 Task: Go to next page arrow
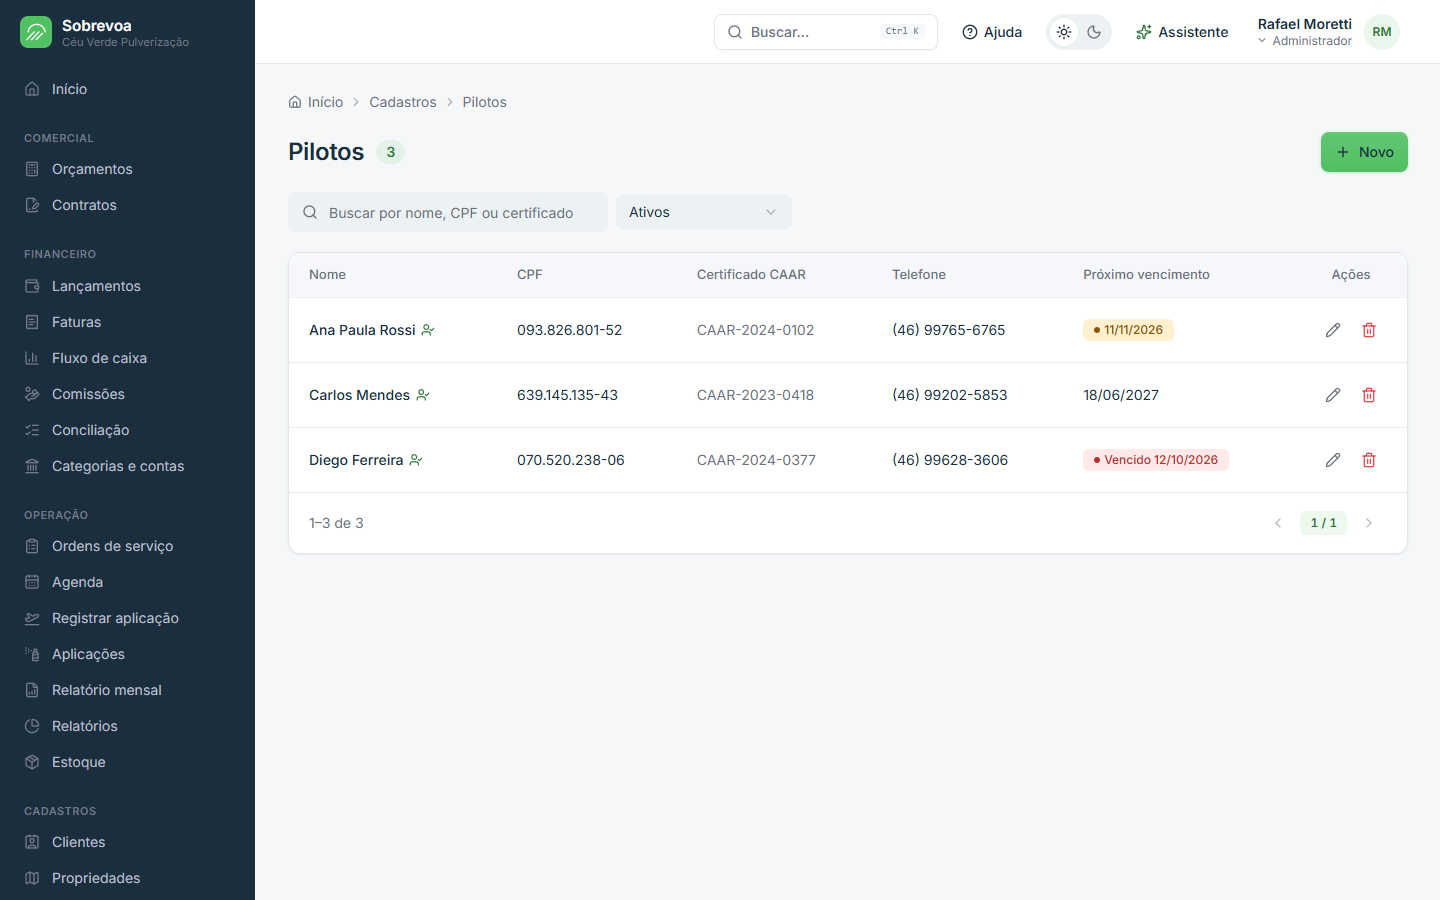click(1369, 523)
